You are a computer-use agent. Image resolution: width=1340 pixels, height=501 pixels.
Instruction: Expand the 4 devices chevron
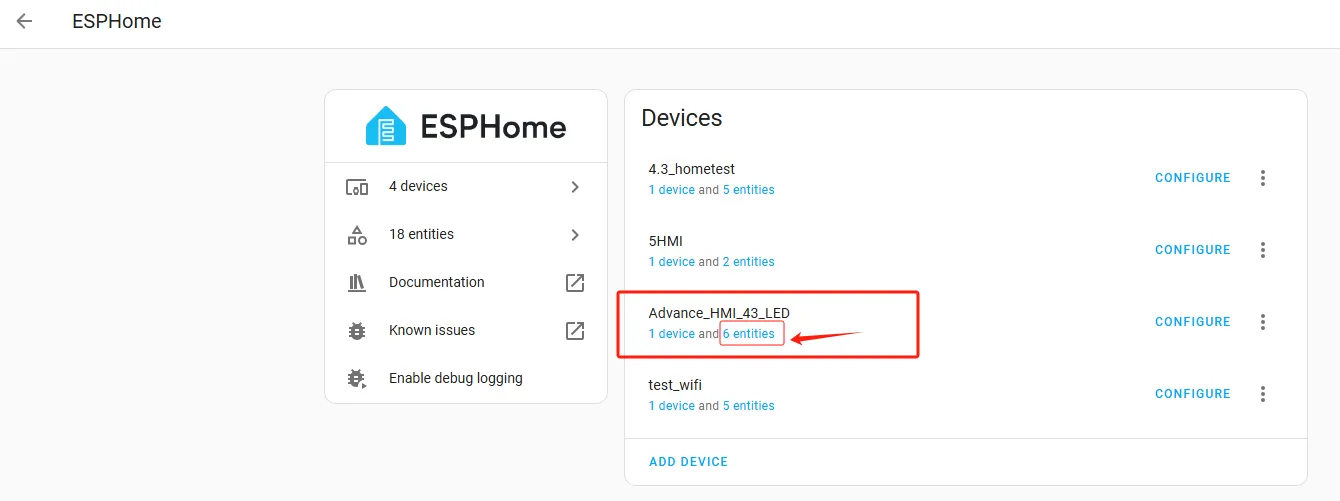(x=575, y=187)
